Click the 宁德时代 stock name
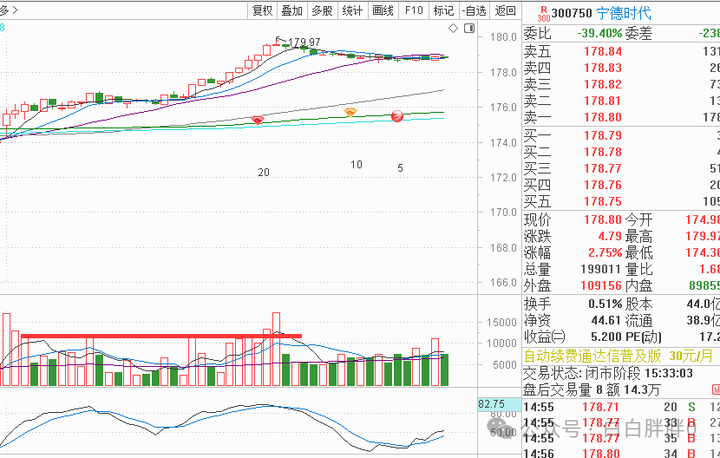 click(x=624, y=13)
